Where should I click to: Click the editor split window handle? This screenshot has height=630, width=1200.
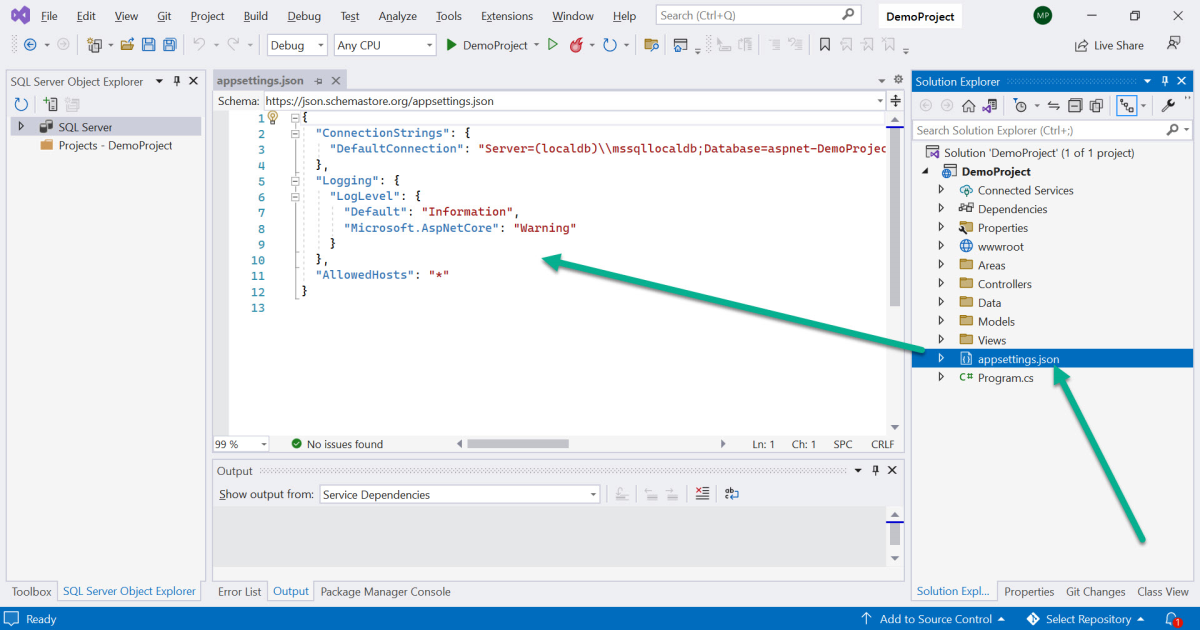pos(895,101)
